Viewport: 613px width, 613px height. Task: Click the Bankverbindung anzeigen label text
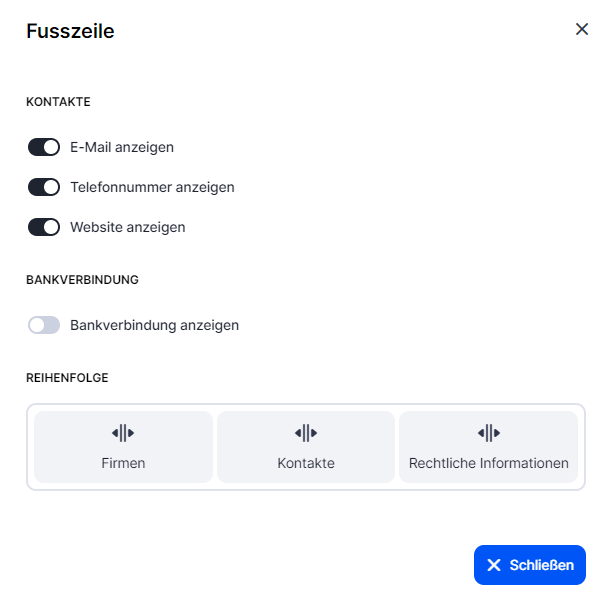(x=154, y=325)
